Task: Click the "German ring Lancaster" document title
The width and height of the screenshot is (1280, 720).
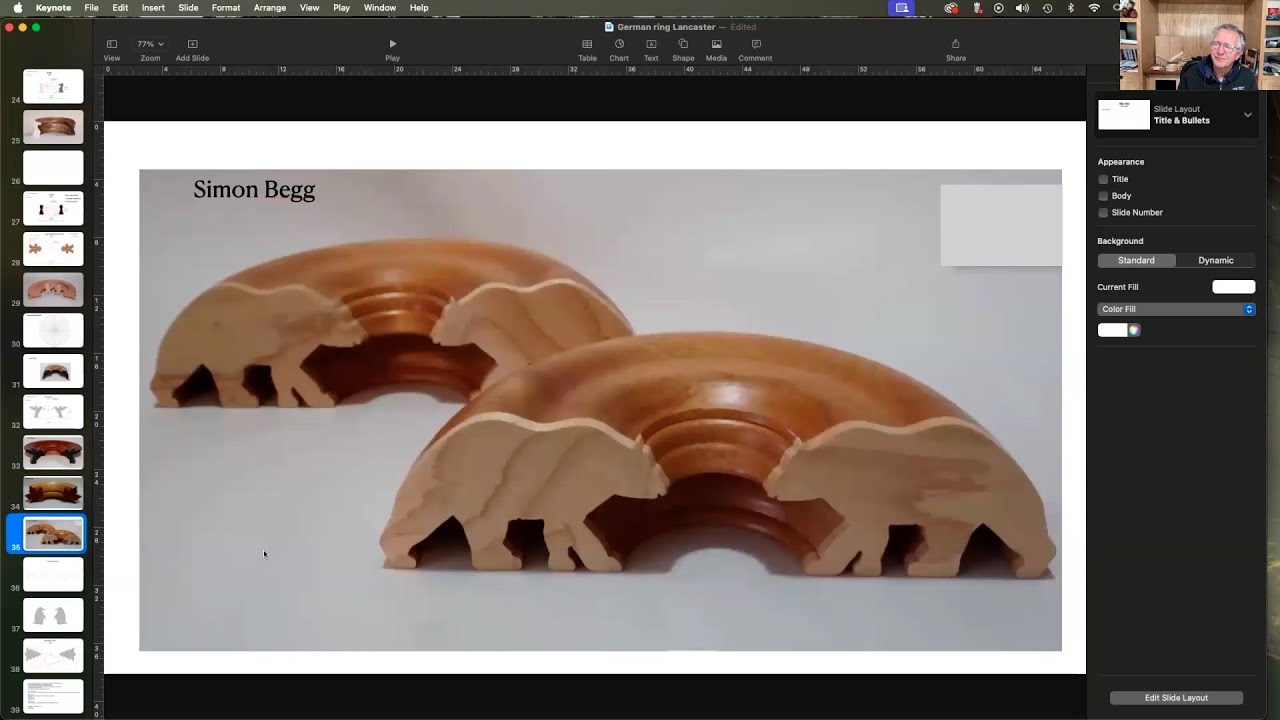Action: [x=666, y=27]
